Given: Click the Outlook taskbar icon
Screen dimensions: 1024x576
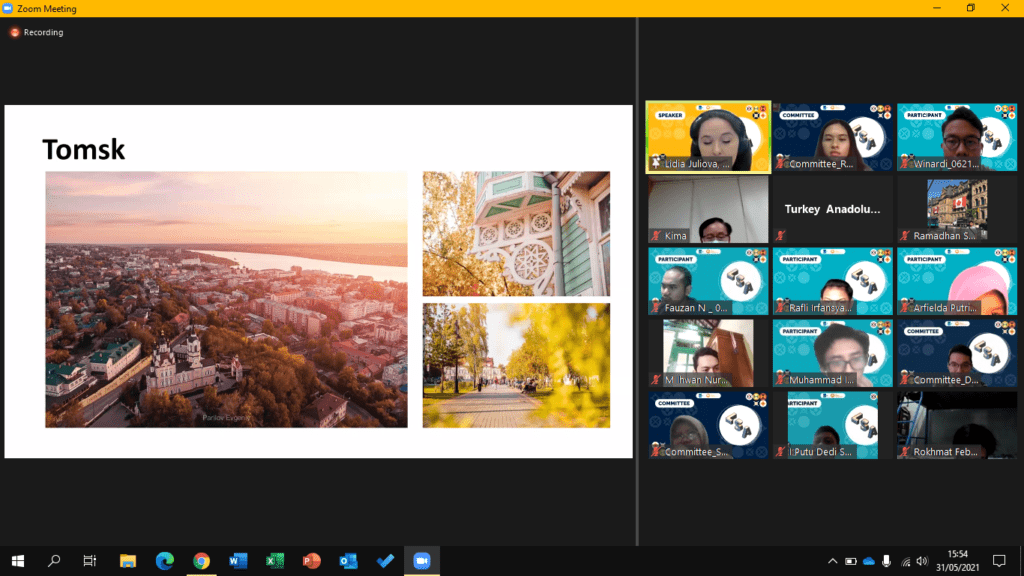Looking at the screenshot, I should tap(348, 561).
